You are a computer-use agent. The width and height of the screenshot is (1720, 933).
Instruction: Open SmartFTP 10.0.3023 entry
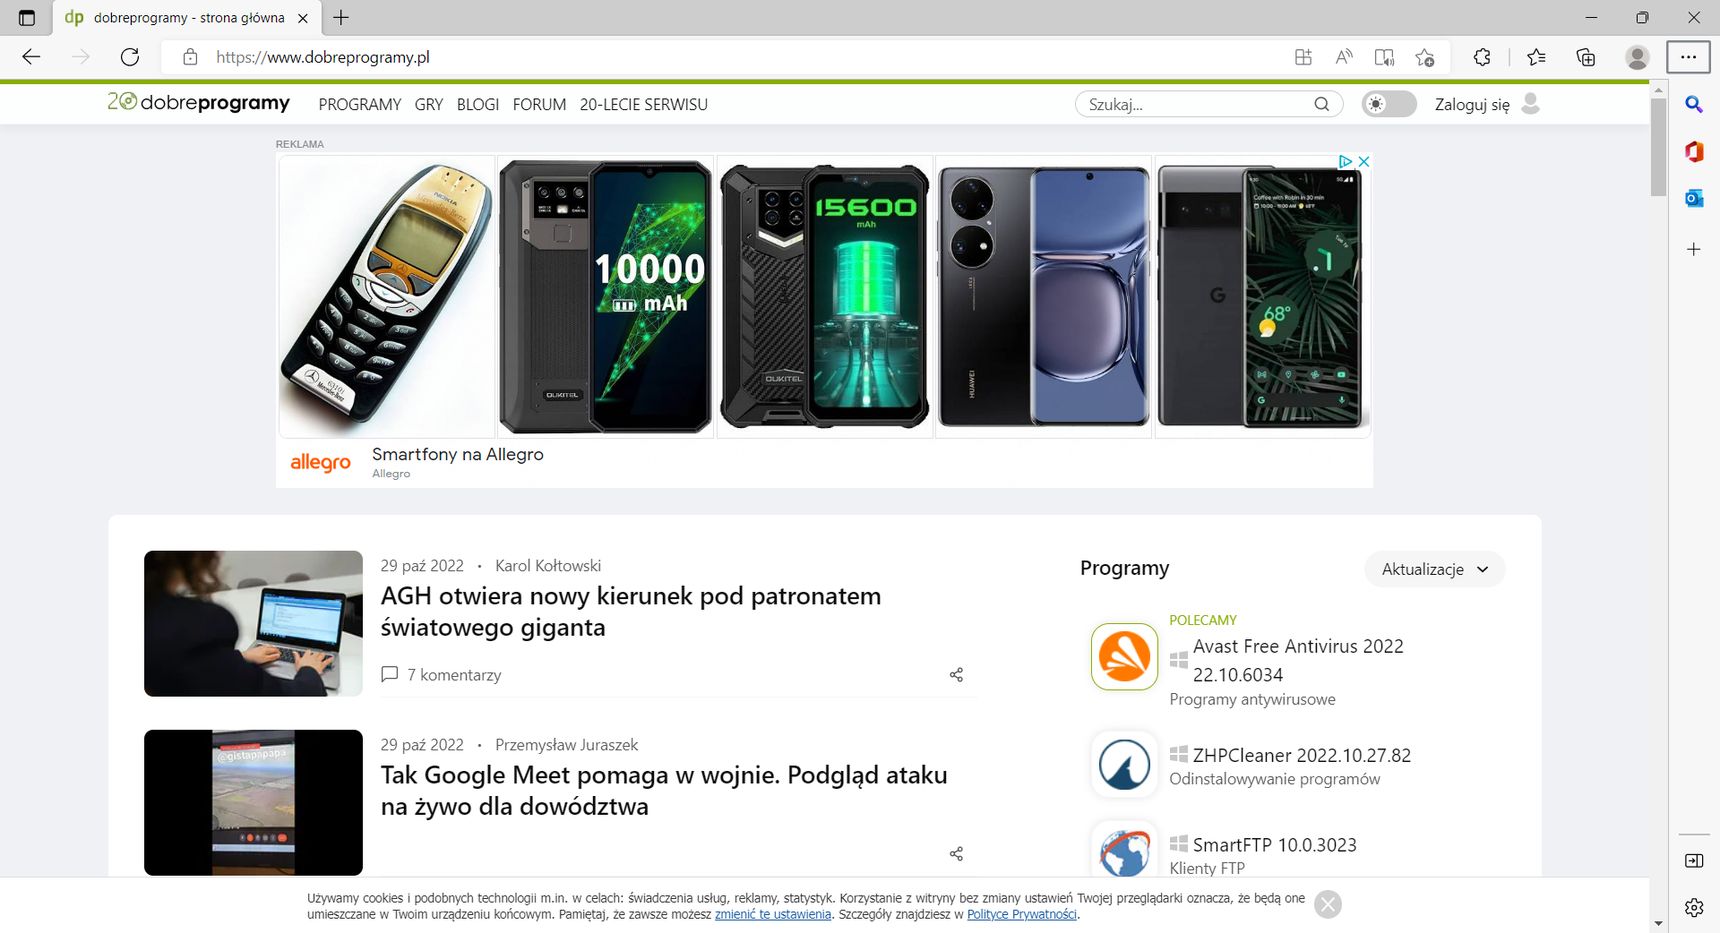pos(1275,845)
